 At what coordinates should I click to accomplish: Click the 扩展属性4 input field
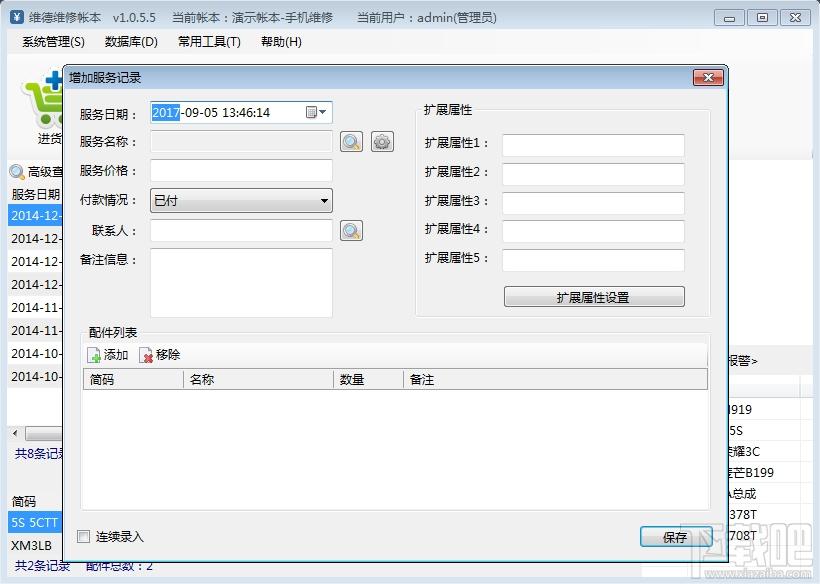594,232
